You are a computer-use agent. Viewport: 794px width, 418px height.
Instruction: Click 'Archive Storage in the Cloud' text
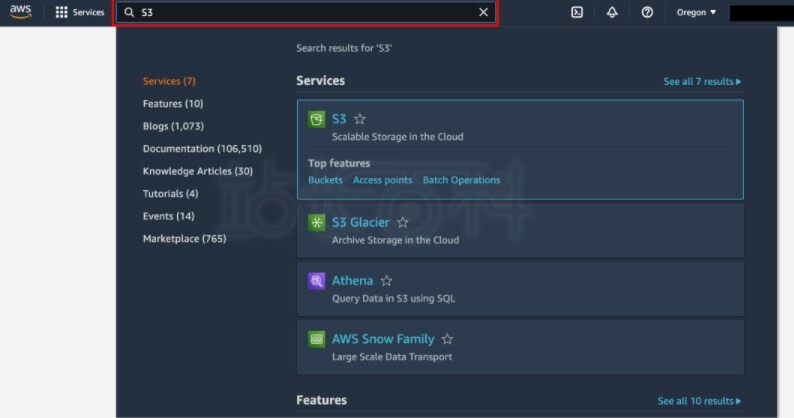pos(395,240)
